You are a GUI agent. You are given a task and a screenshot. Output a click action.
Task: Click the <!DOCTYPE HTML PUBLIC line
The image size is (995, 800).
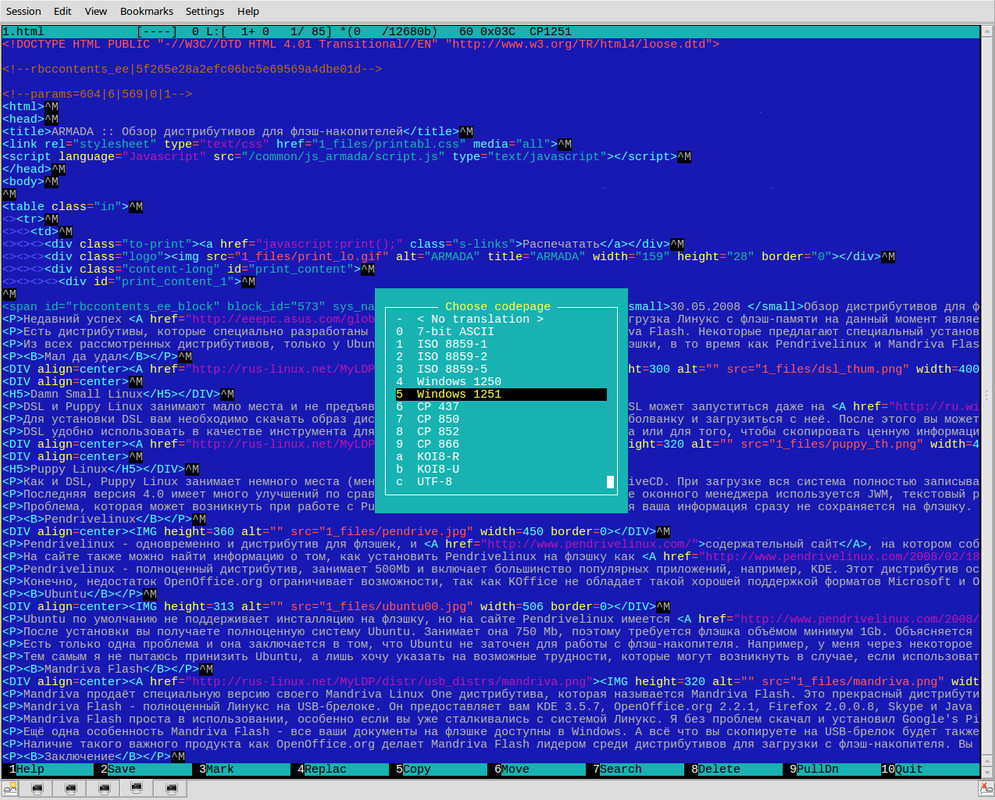point(361,44)
